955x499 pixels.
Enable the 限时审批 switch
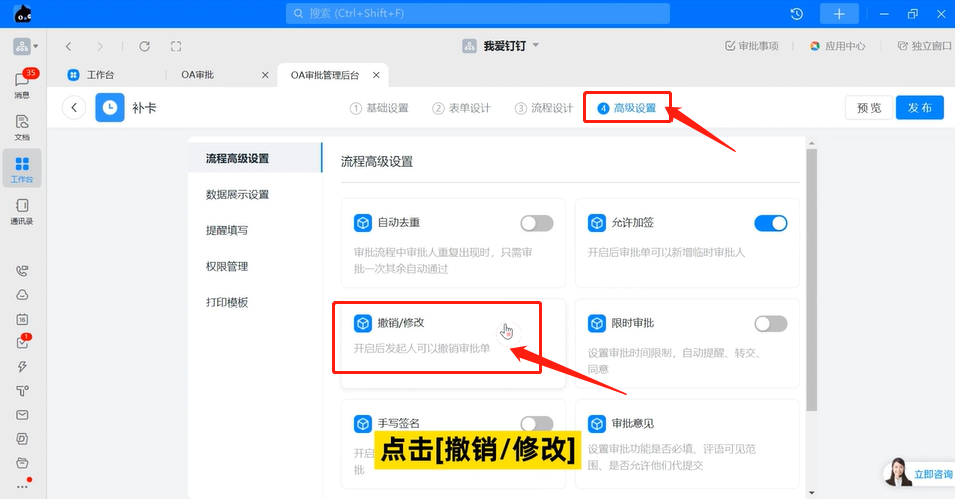770,324
